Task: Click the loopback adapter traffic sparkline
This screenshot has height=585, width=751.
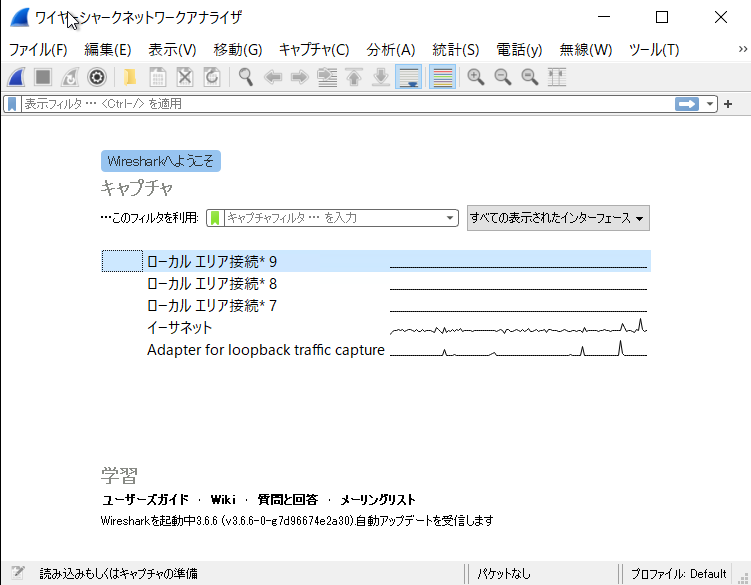Action: [518, 349]
